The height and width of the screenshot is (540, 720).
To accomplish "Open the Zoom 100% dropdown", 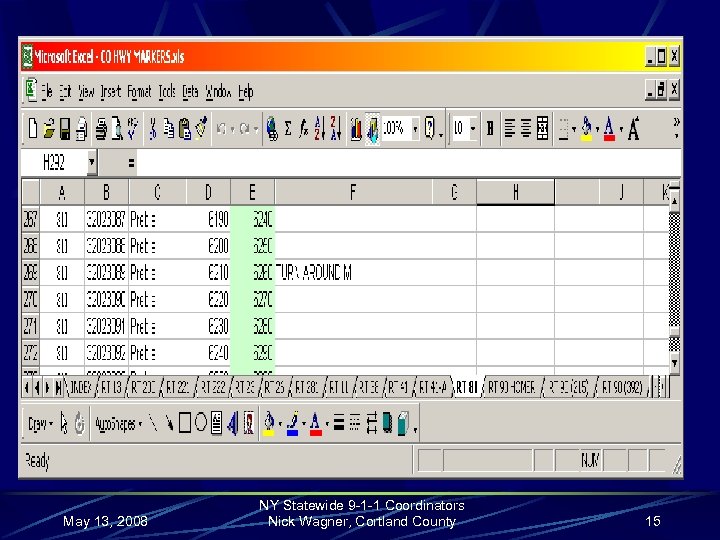I will [415, 129].
